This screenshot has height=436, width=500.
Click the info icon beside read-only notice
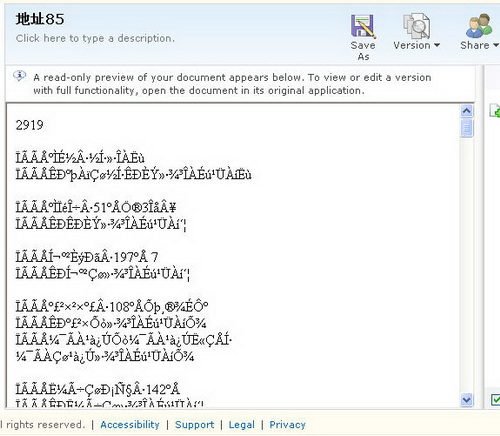(20, 76)
